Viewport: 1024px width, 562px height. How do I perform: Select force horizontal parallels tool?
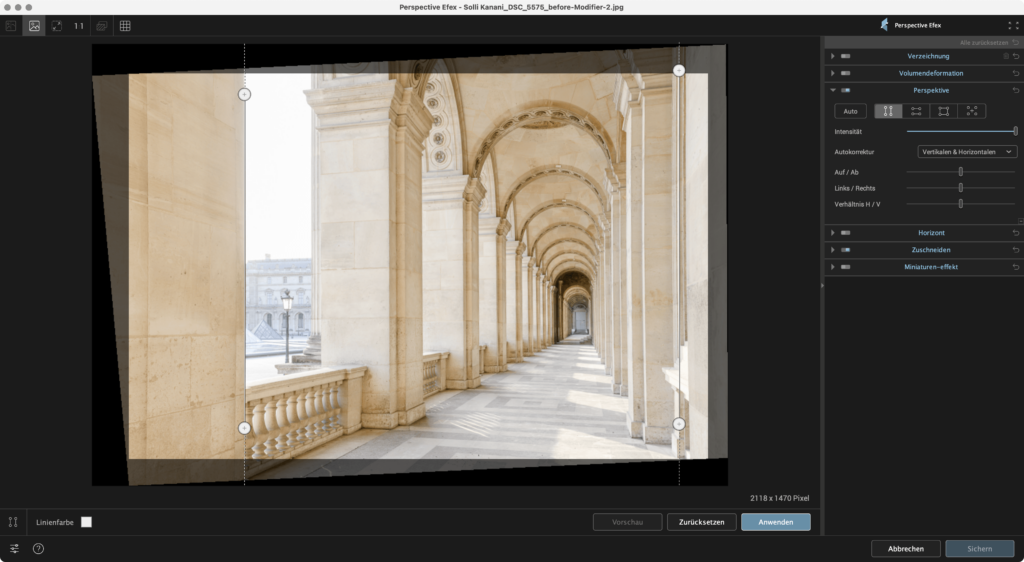[x=916, y=111]
